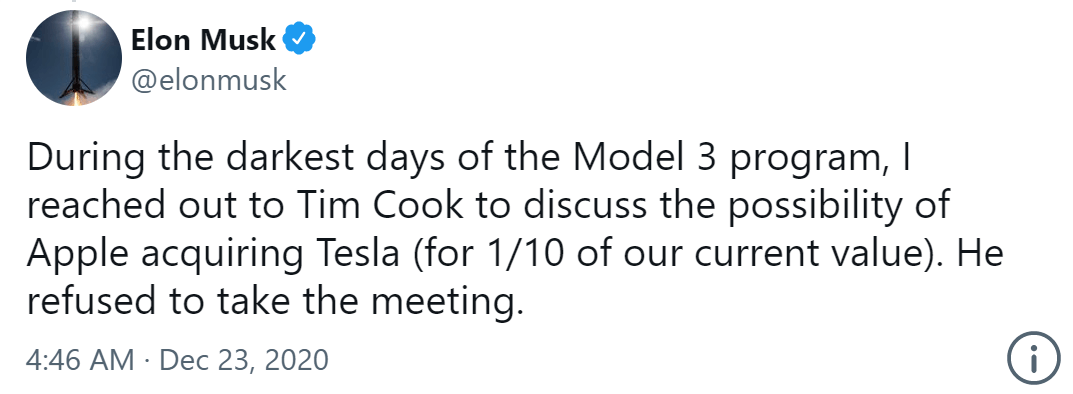Click the word "Tesla" in the tweet

356,253
